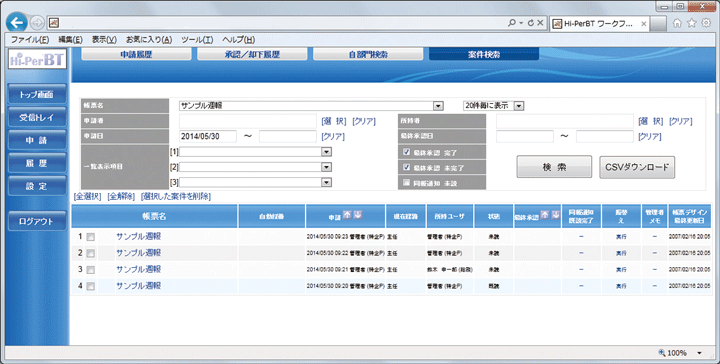The width and height of the screenshot is (720, 364).
Task: Open the ヘルプ(H) menu
Action: [x=238, y=40]
